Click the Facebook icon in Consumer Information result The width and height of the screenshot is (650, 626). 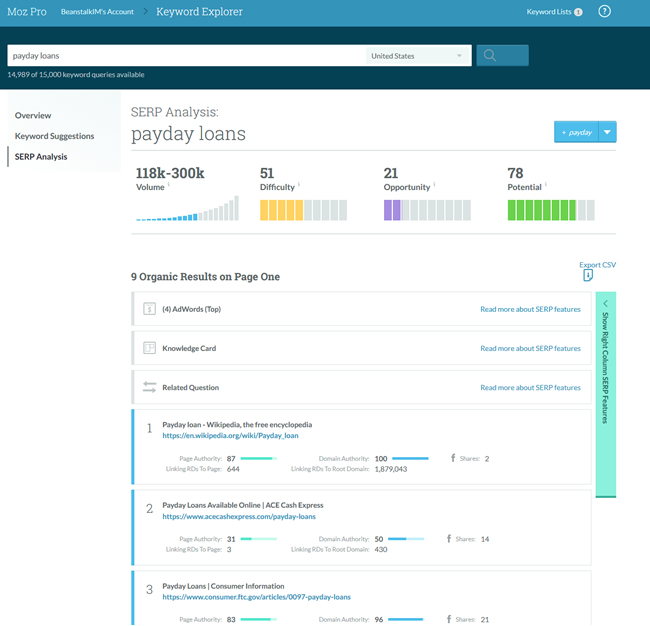point(449,619)
